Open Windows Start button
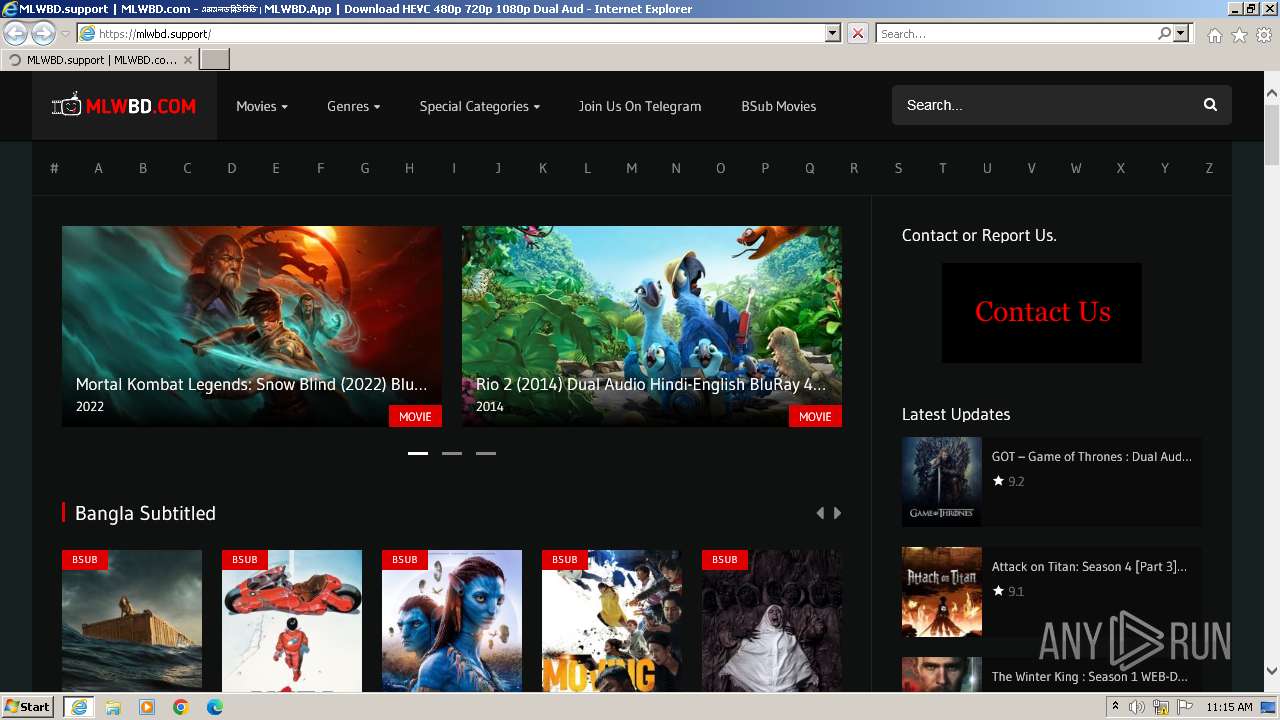 [x=28, y=707]
